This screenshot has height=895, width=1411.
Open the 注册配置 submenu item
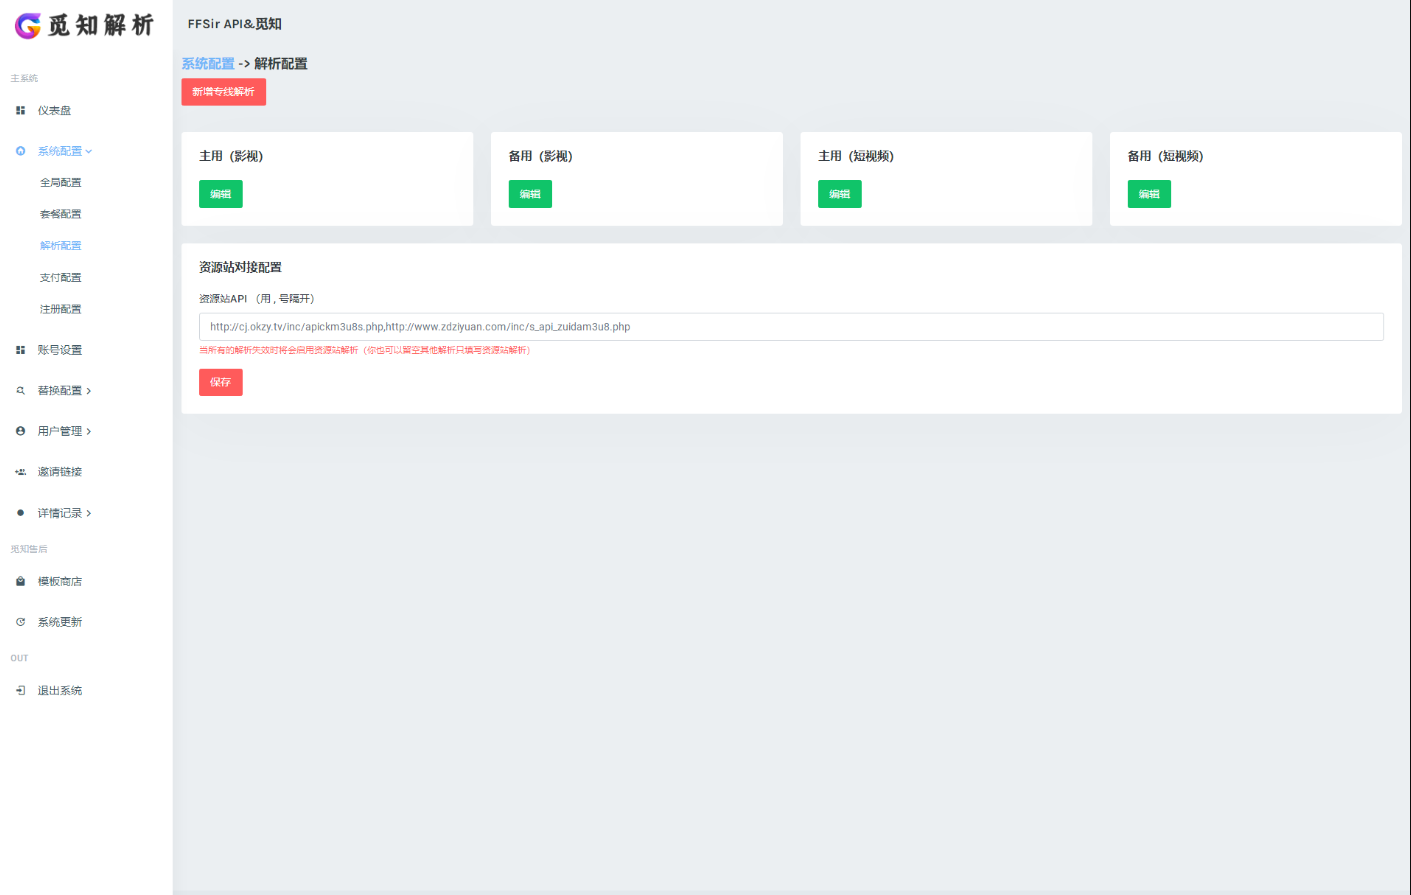coord(61,310)
